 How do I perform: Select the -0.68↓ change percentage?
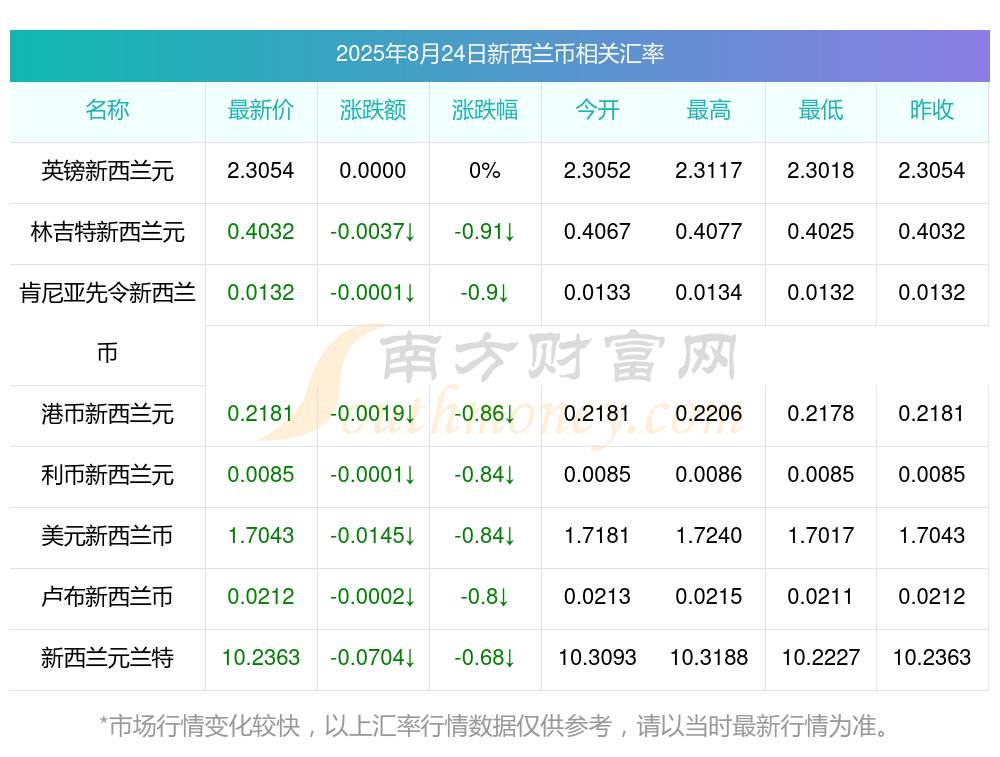coord(485,657)
